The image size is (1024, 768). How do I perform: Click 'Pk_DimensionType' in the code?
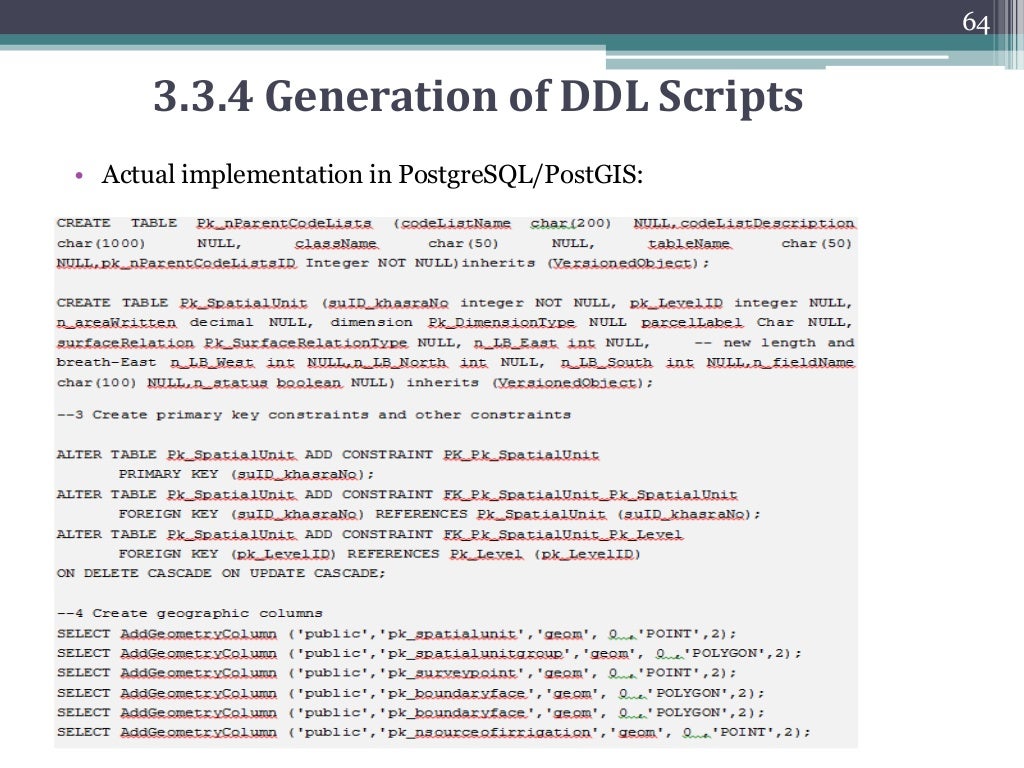502,323
